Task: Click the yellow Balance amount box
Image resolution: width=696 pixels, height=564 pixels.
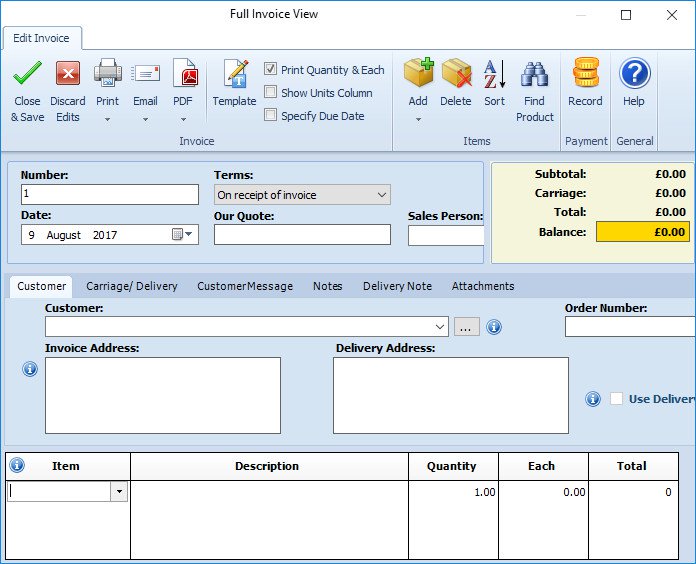Action: coord(642,232)
